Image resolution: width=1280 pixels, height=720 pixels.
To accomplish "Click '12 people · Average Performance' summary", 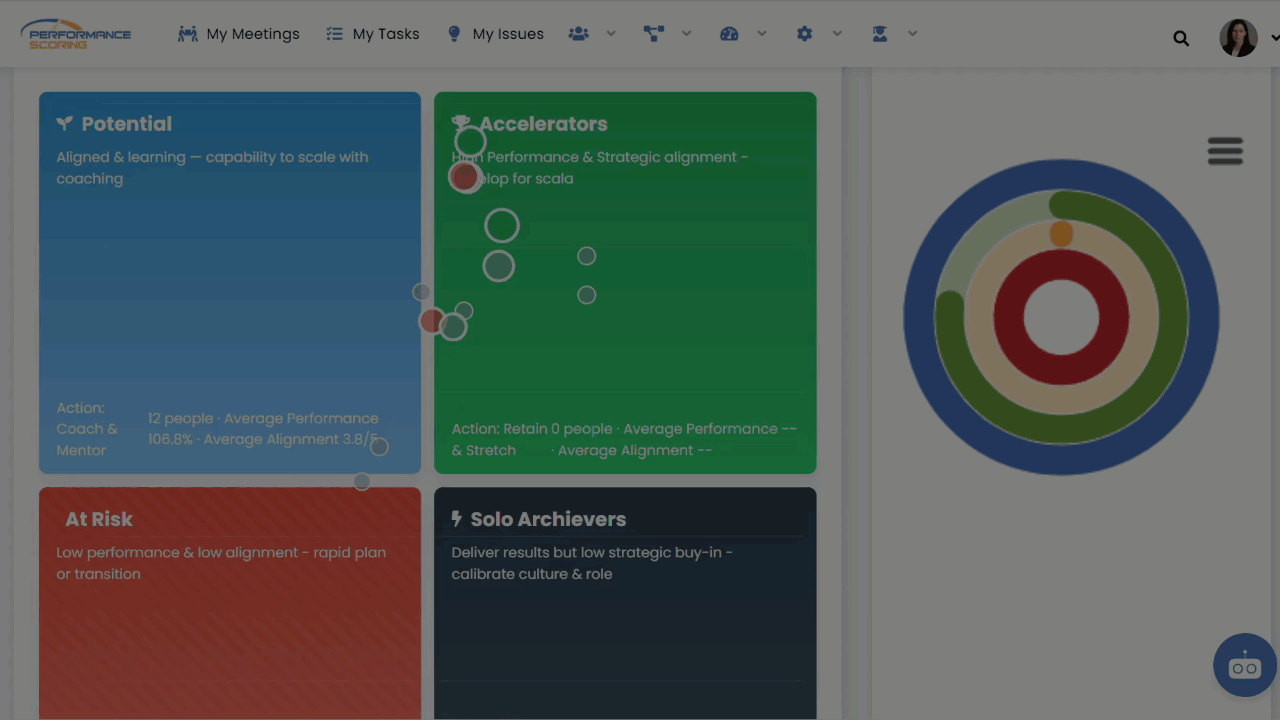I will coord(264,429).
